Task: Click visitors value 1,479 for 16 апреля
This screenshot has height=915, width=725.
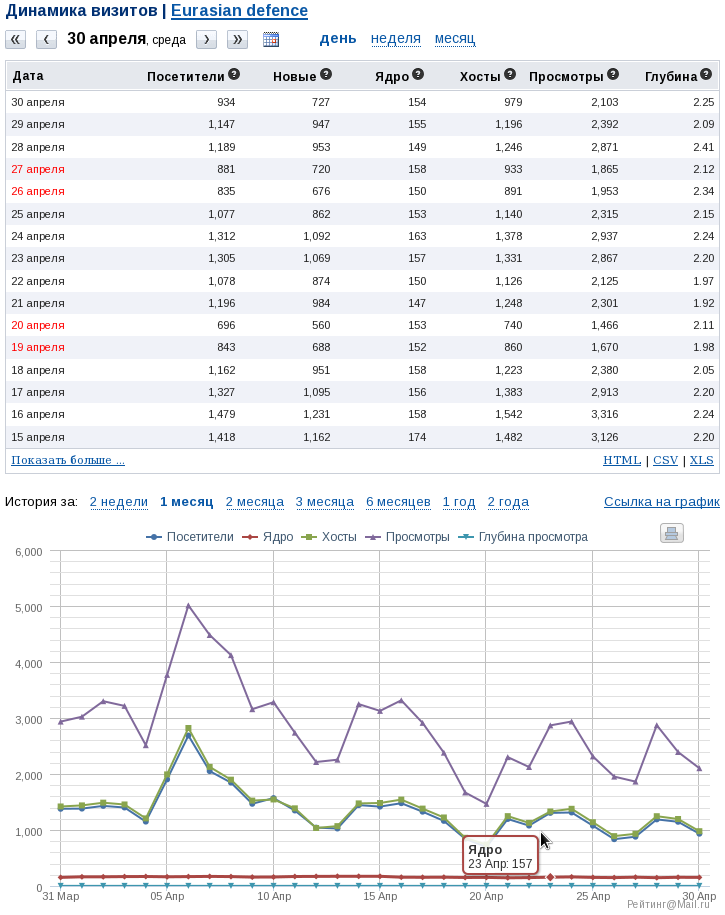Action: tap(222, 414)
